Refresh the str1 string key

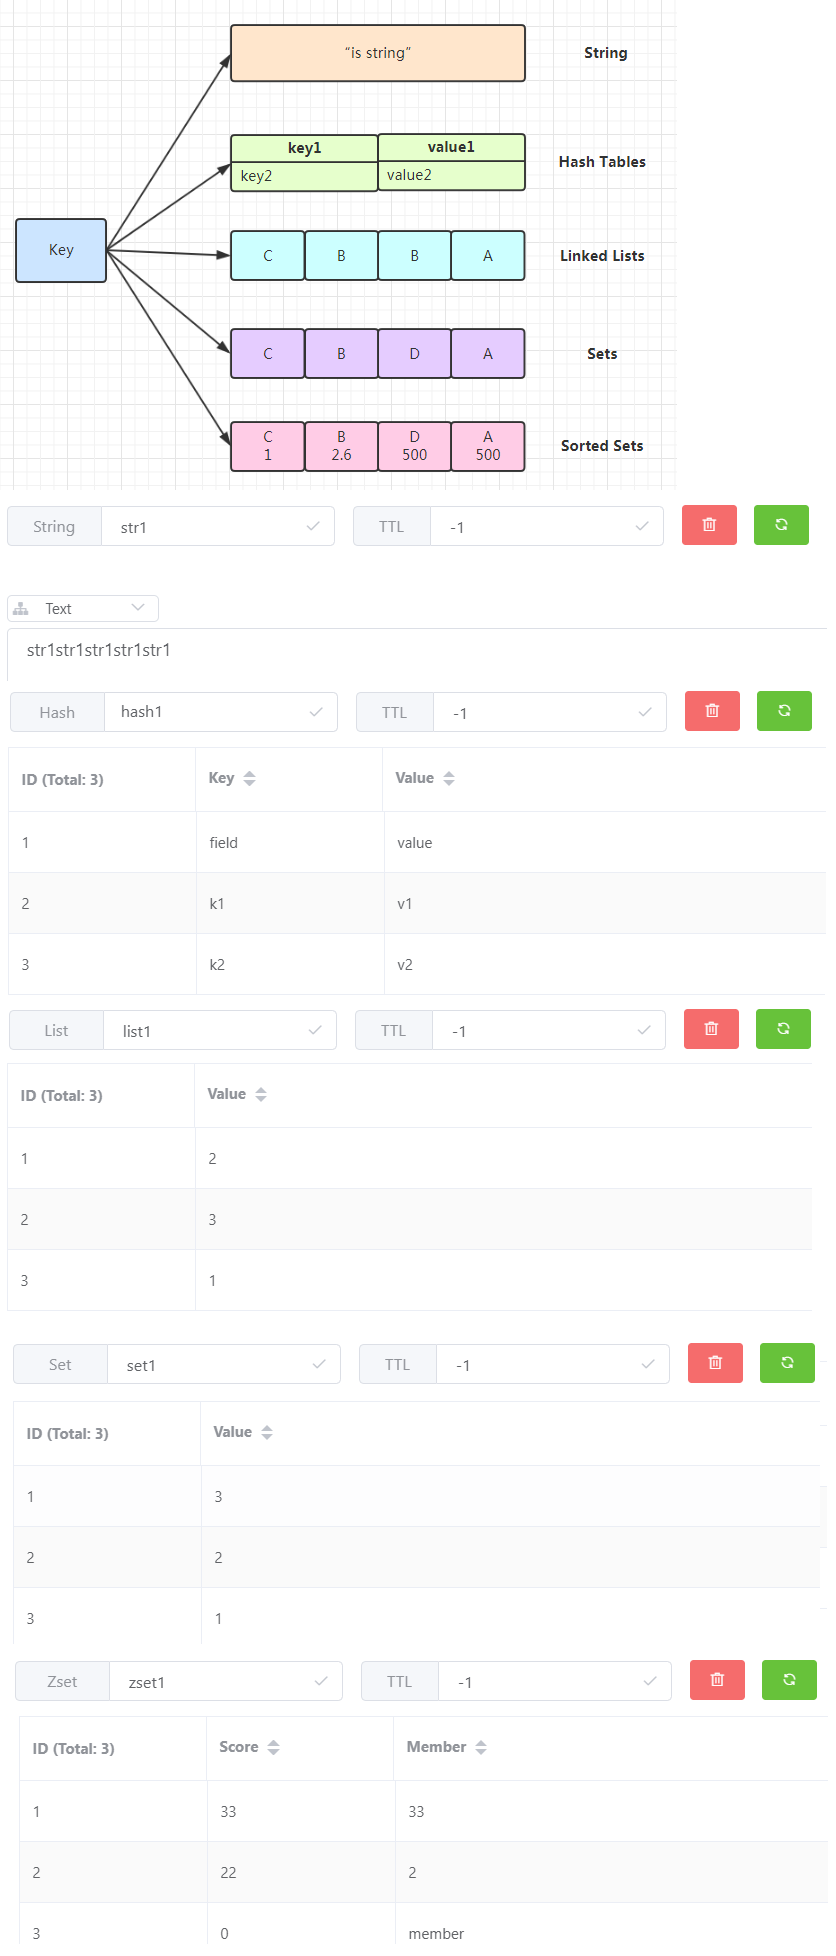781,525
